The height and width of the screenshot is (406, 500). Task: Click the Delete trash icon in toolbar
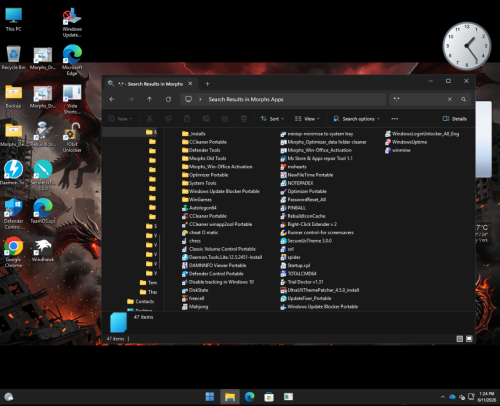244,119
